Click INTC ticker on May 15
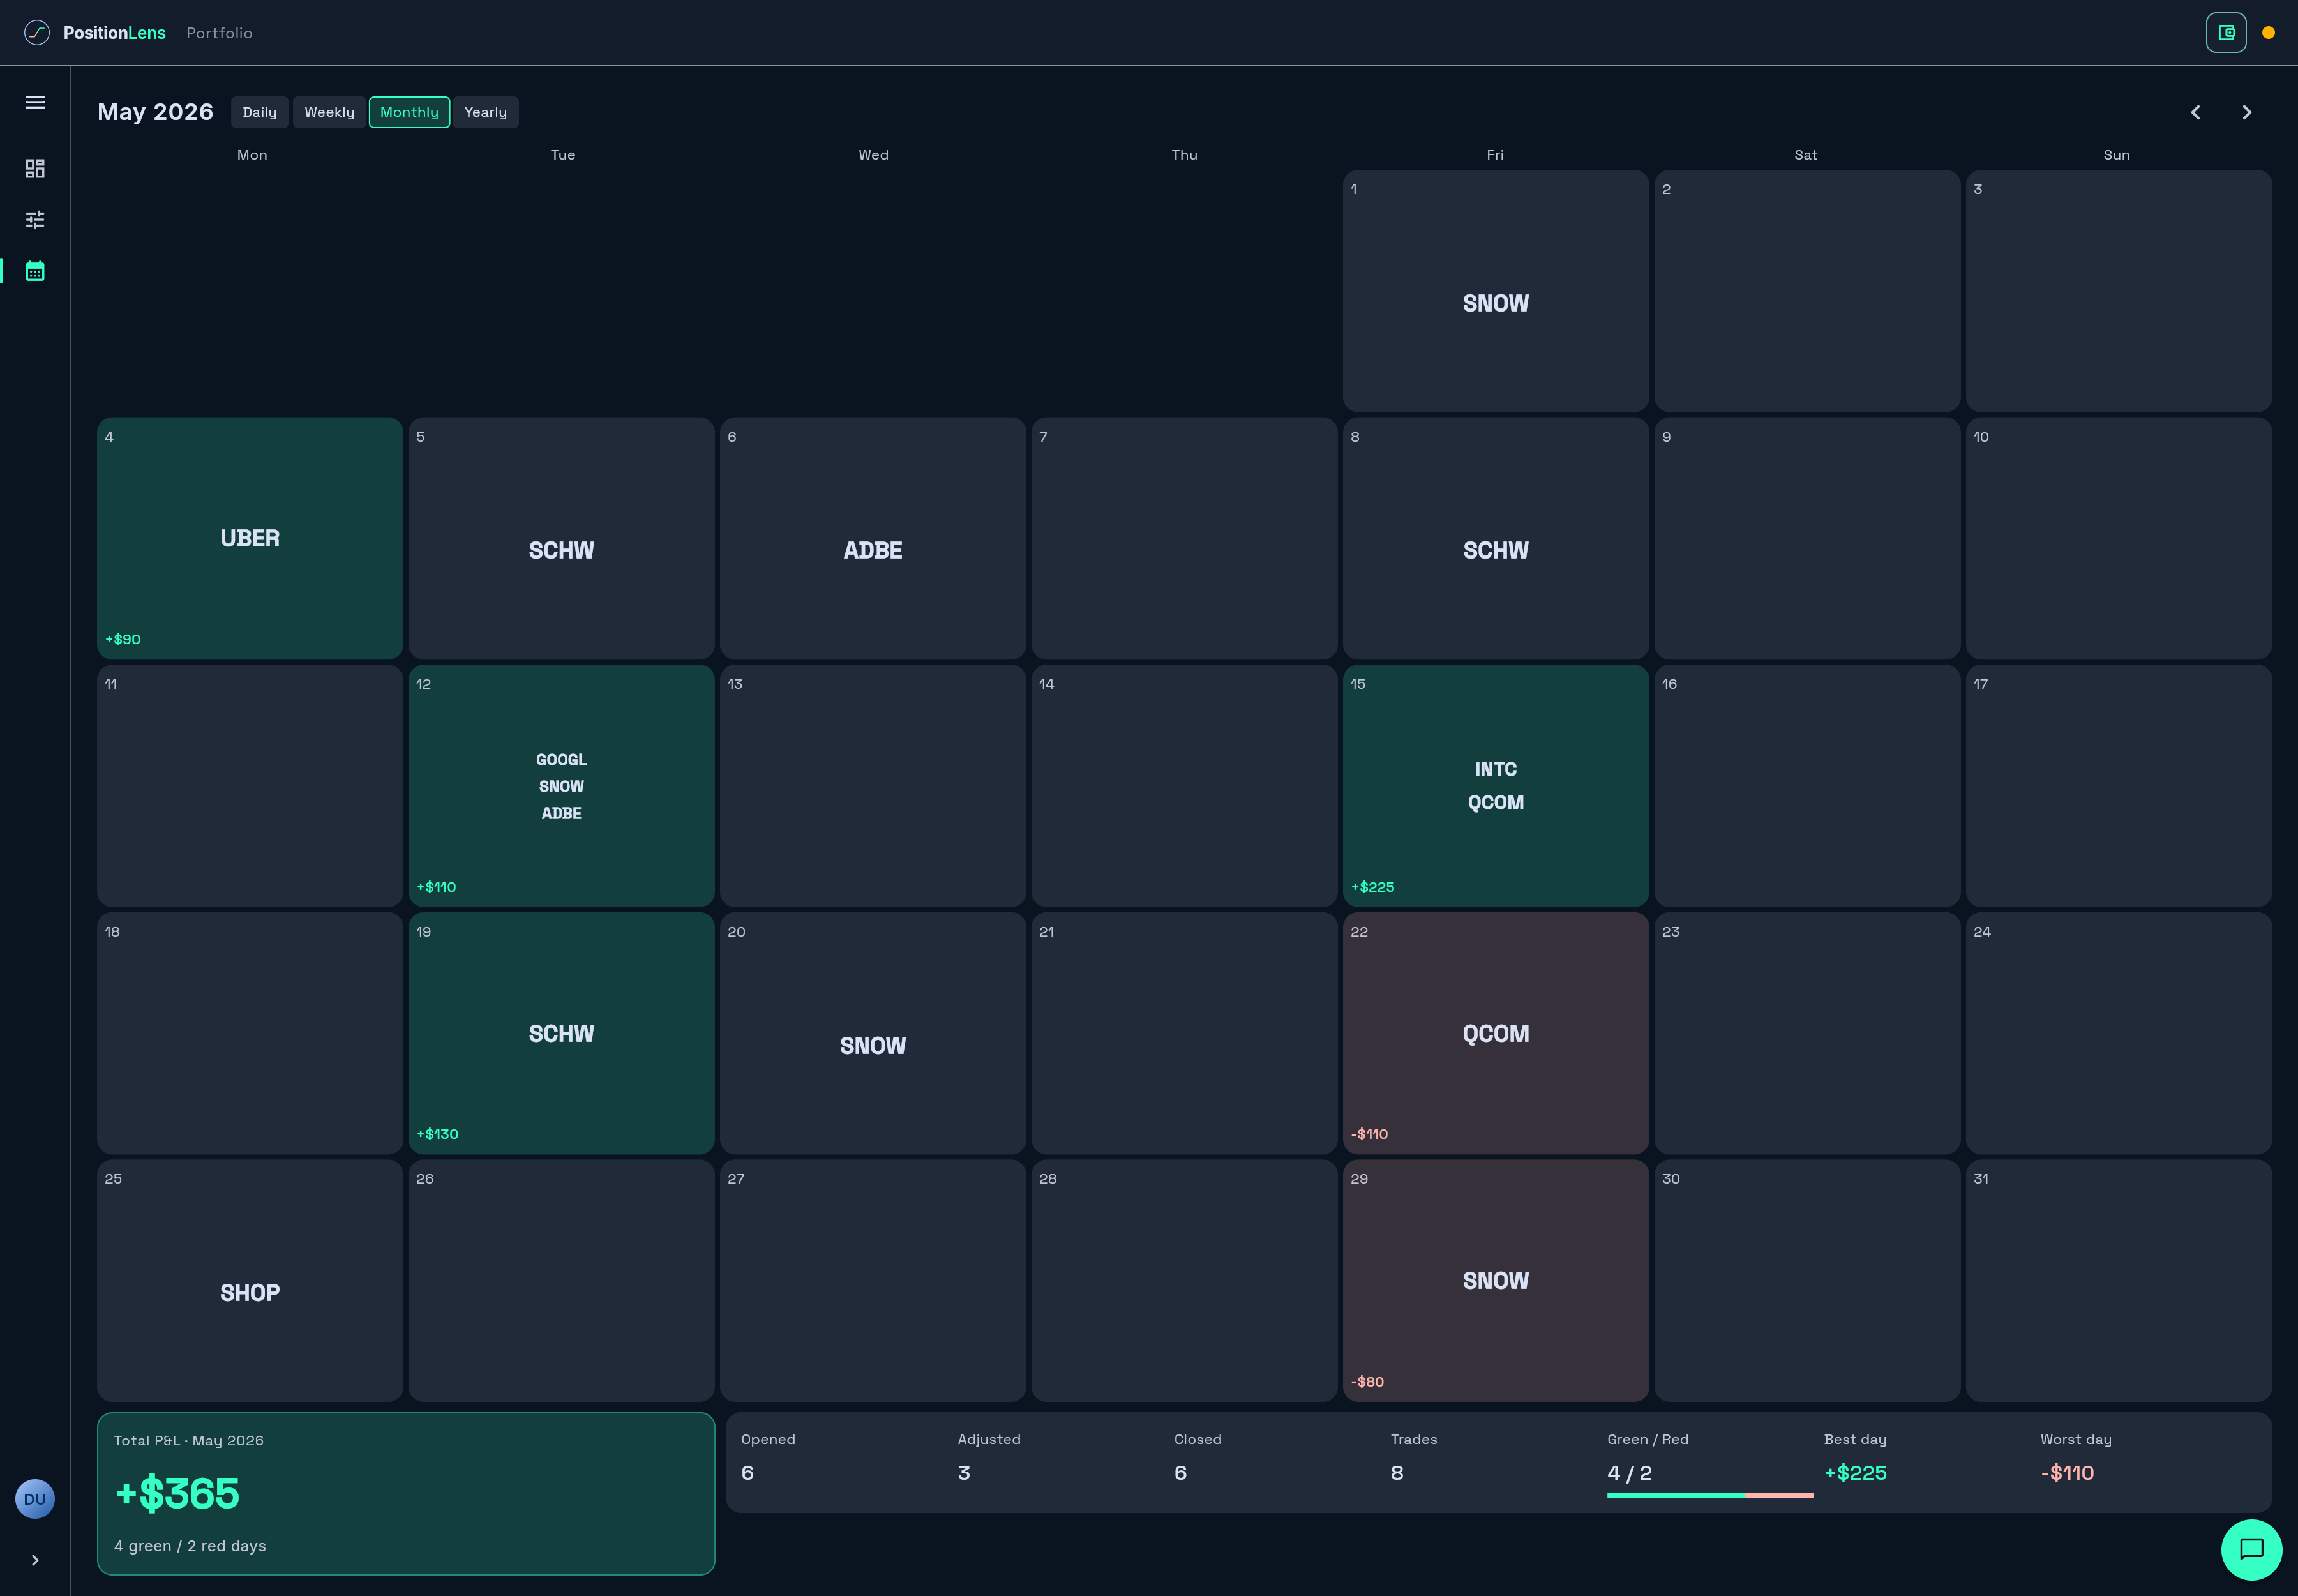The height and width of the screenshot is (1596, 2298). tap(1495, 769)
